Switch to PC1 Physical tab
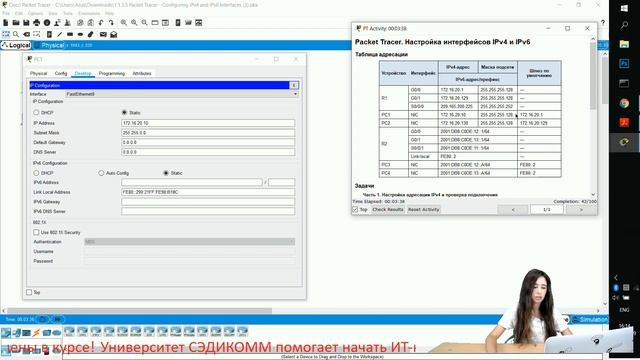 click(38, 73)
